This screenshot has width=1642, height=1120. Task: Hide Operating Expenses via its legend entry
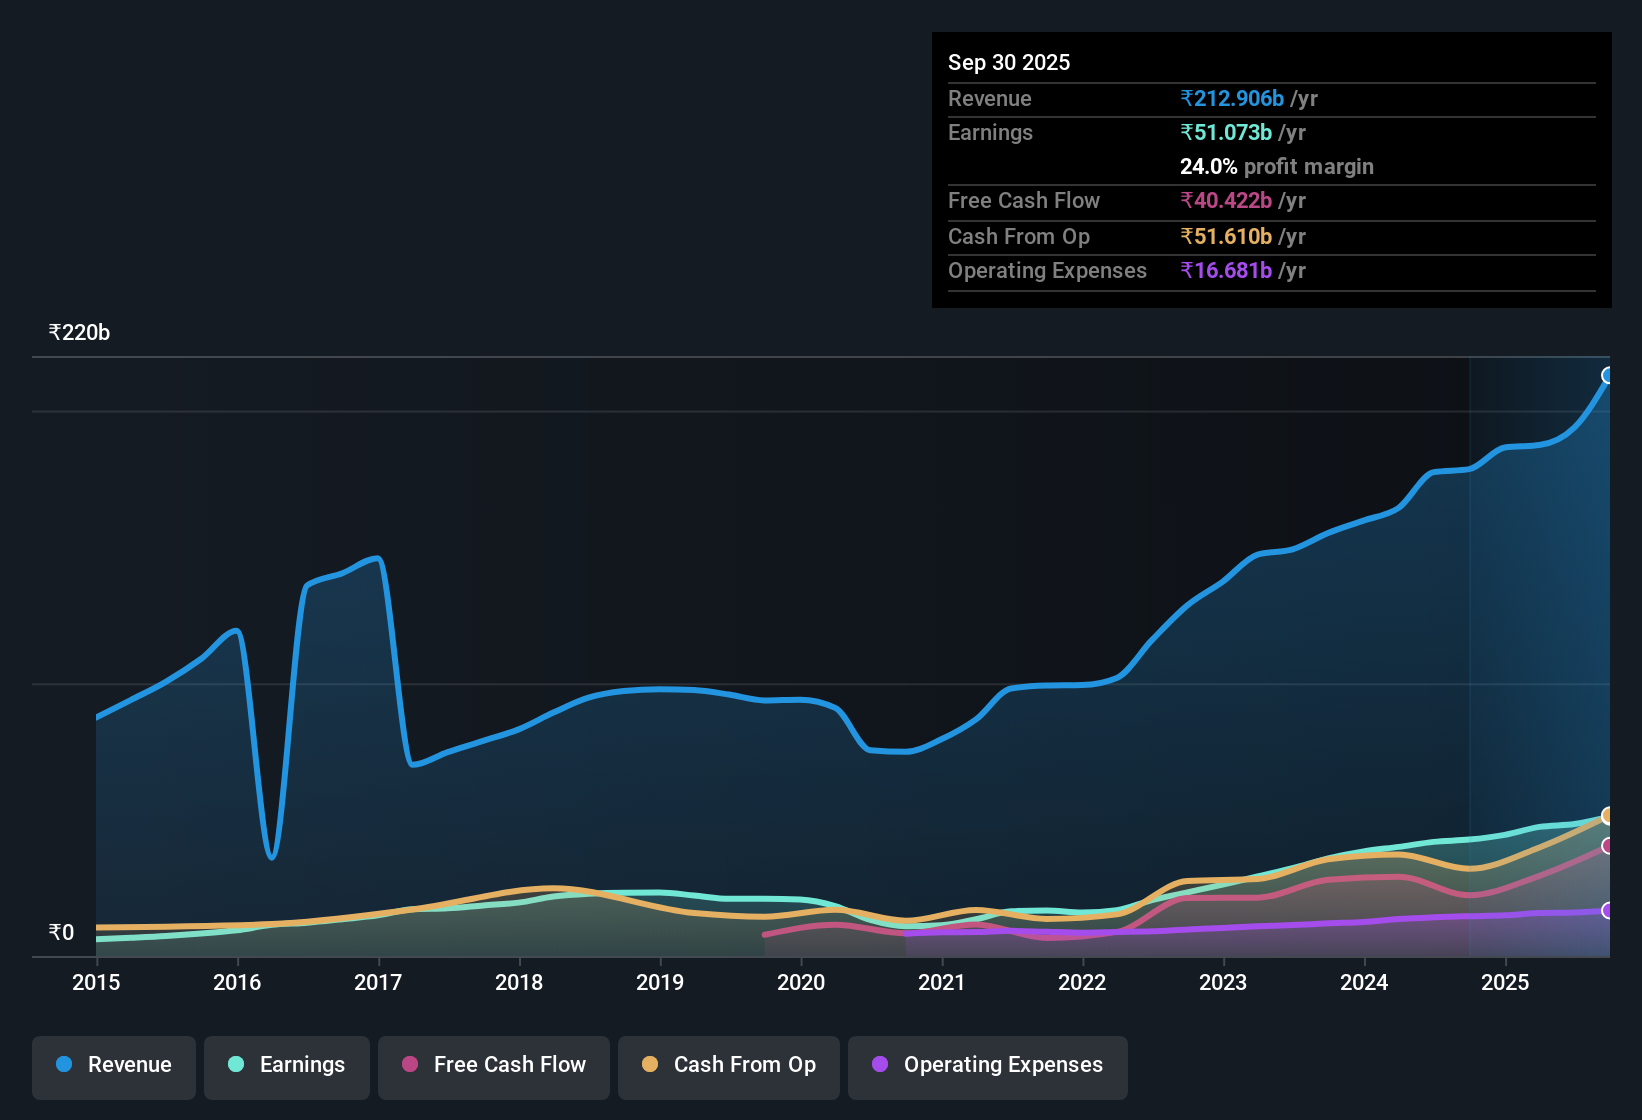click(x=987, y=1065)
